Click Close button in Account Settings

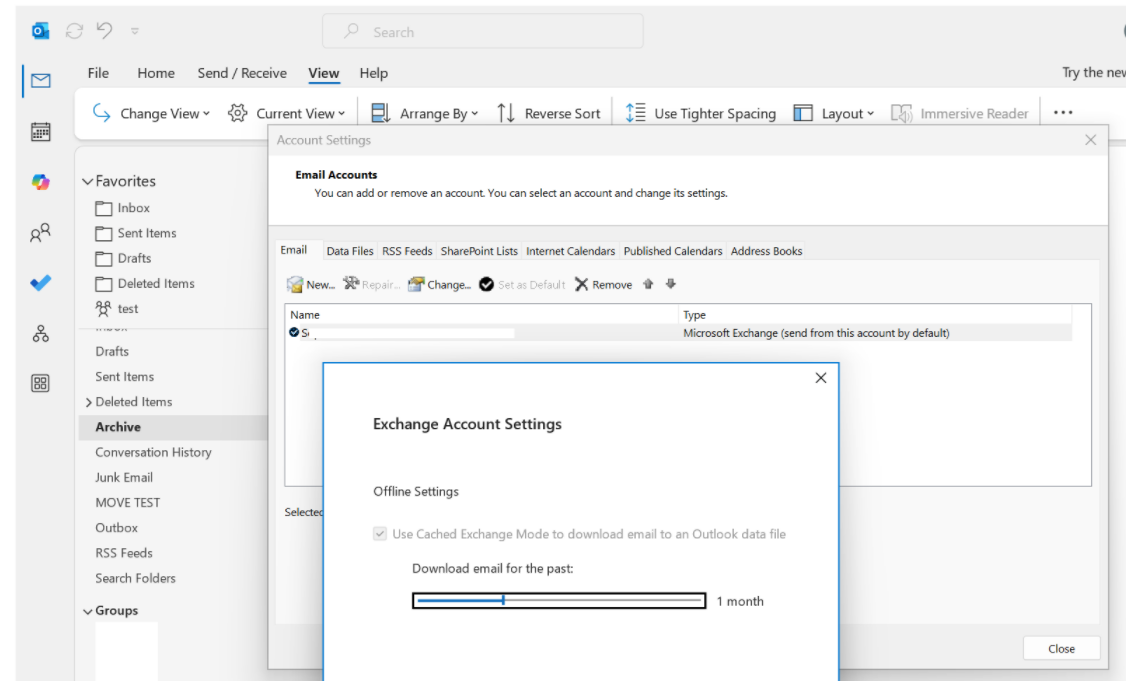point(1061,649)
